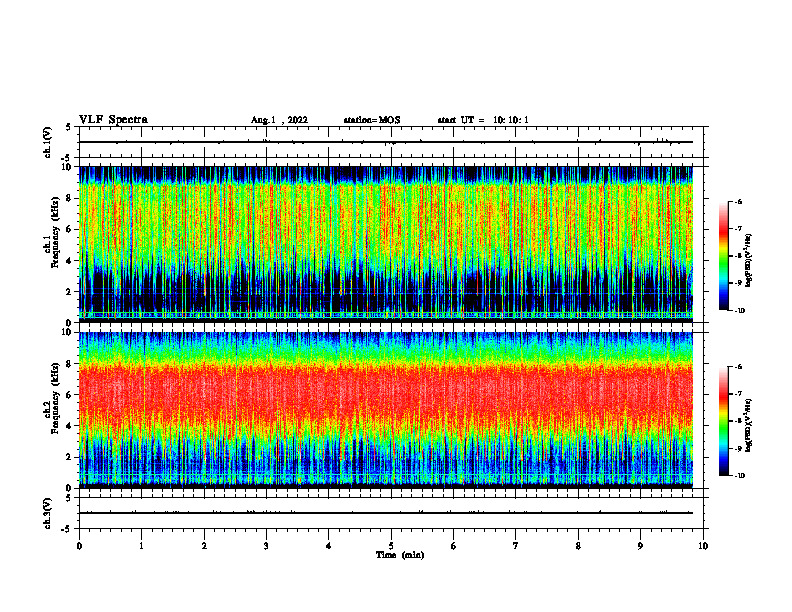Click the "8" tick on the time axis
The image size is (792, 612).
click(x=578, y=546)
